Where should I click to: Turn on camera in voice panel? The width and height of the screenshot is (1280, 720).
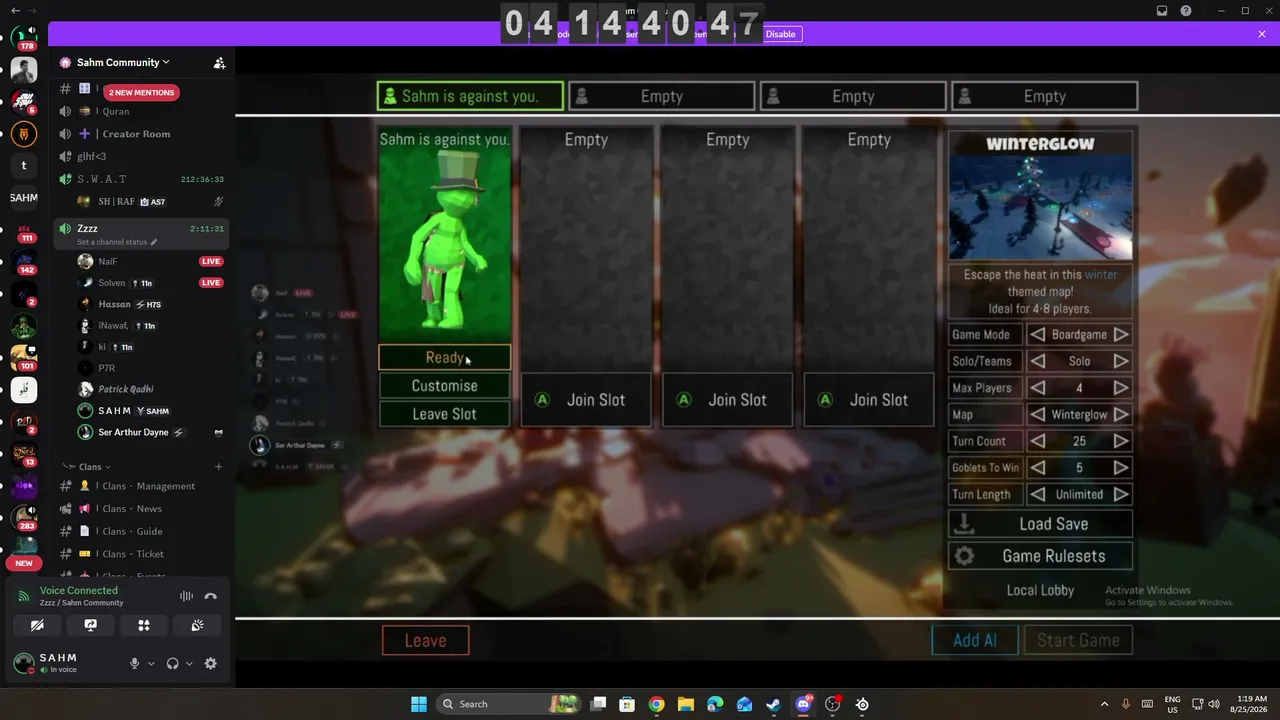37,626
